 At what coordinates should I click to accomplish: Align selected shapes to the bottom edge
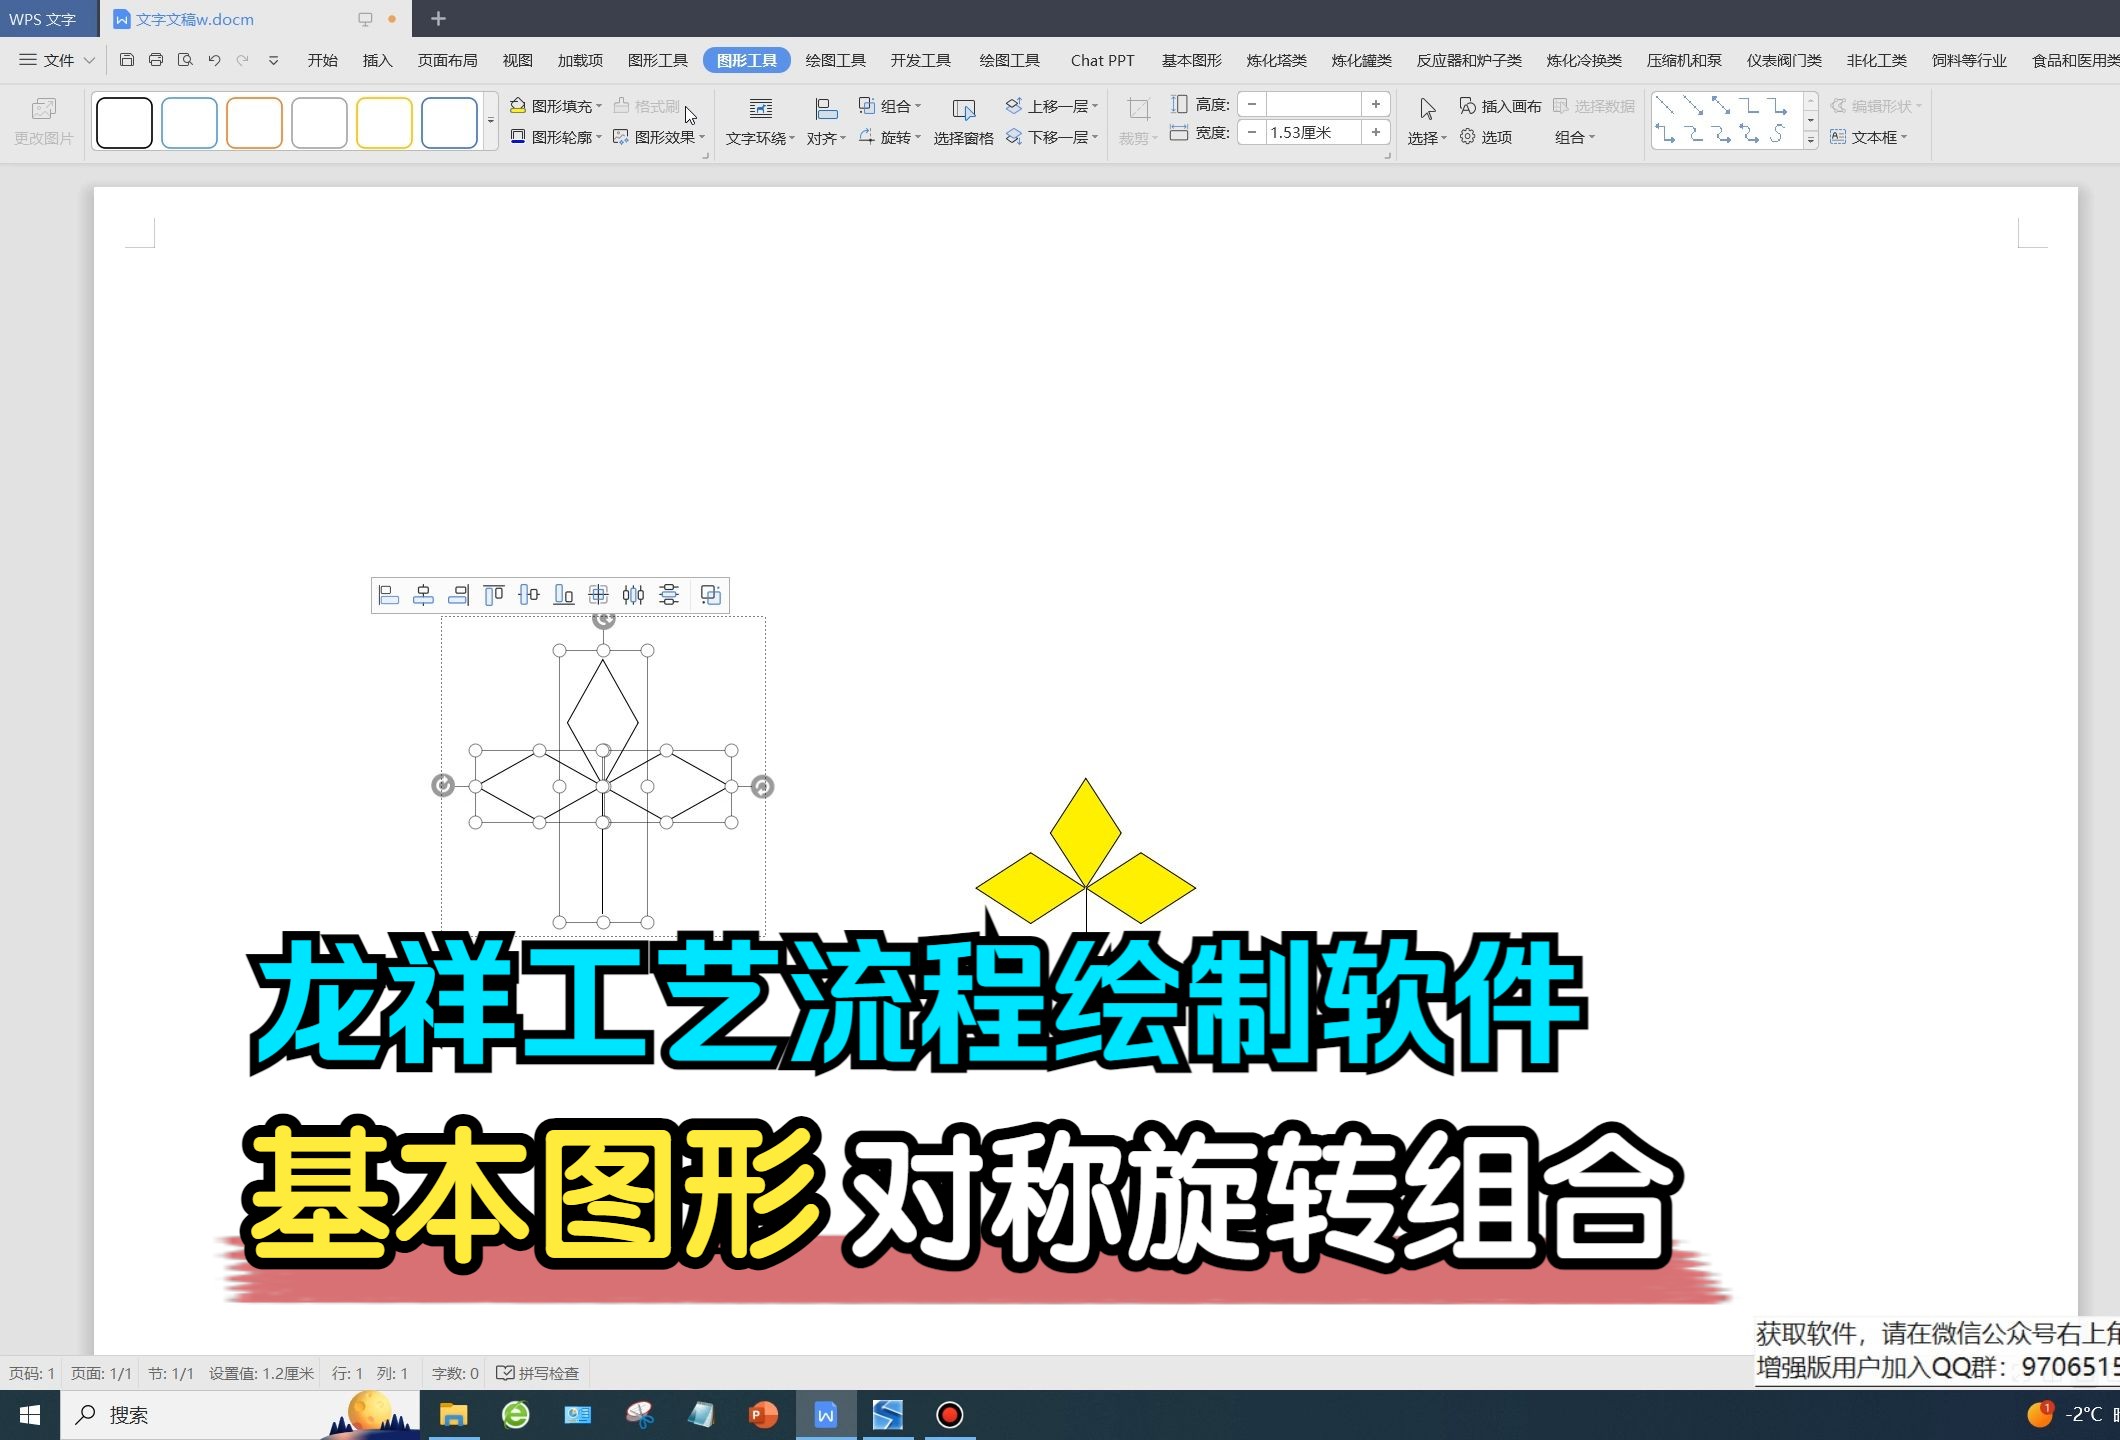[x=564, y=595]
